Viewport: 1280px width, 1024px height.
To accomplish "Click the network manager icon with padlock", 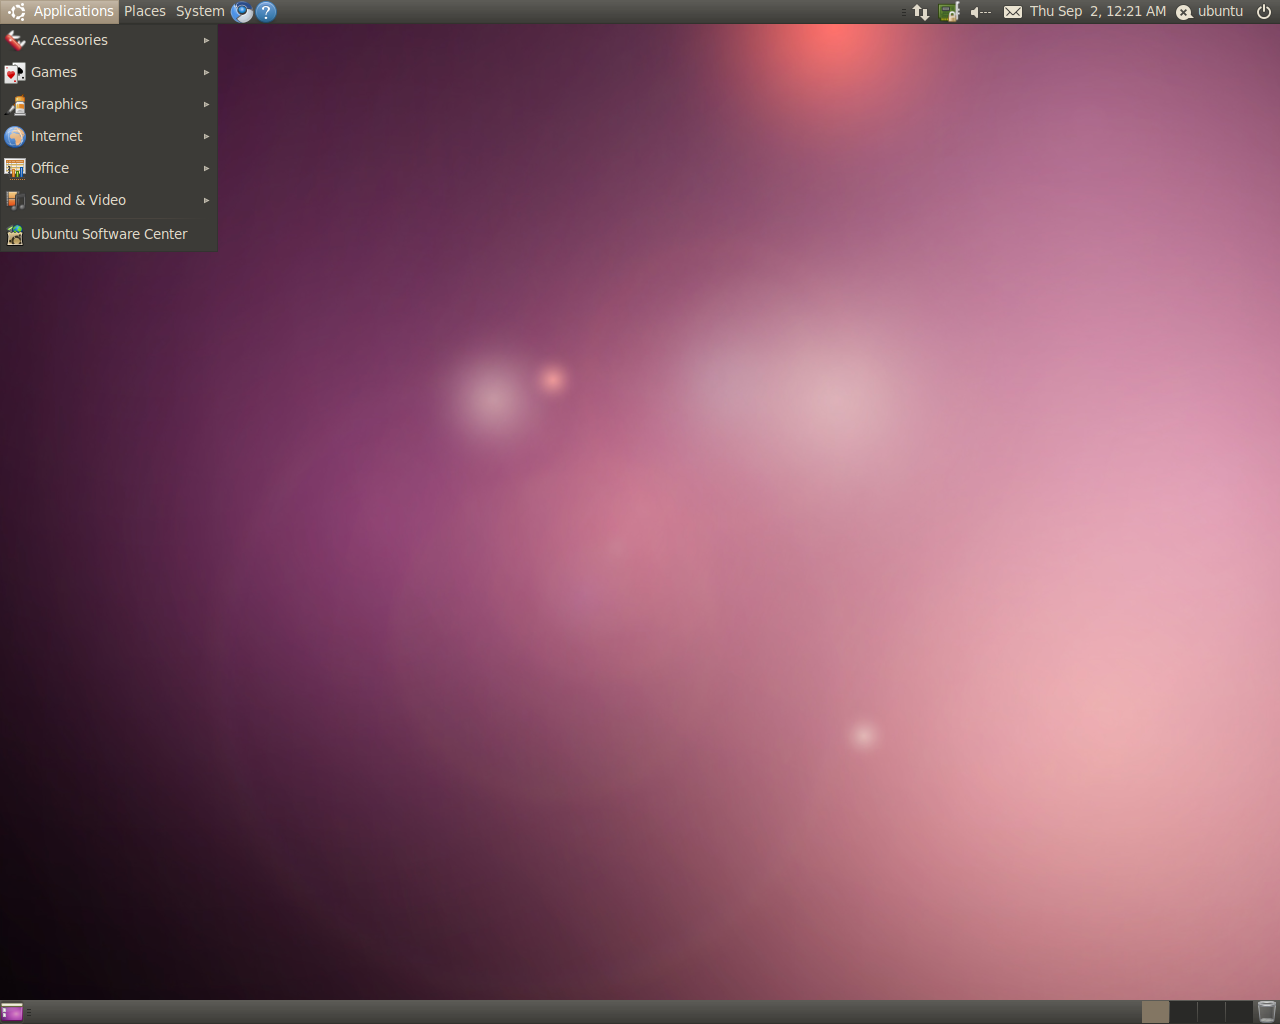I will coord(948,11).
